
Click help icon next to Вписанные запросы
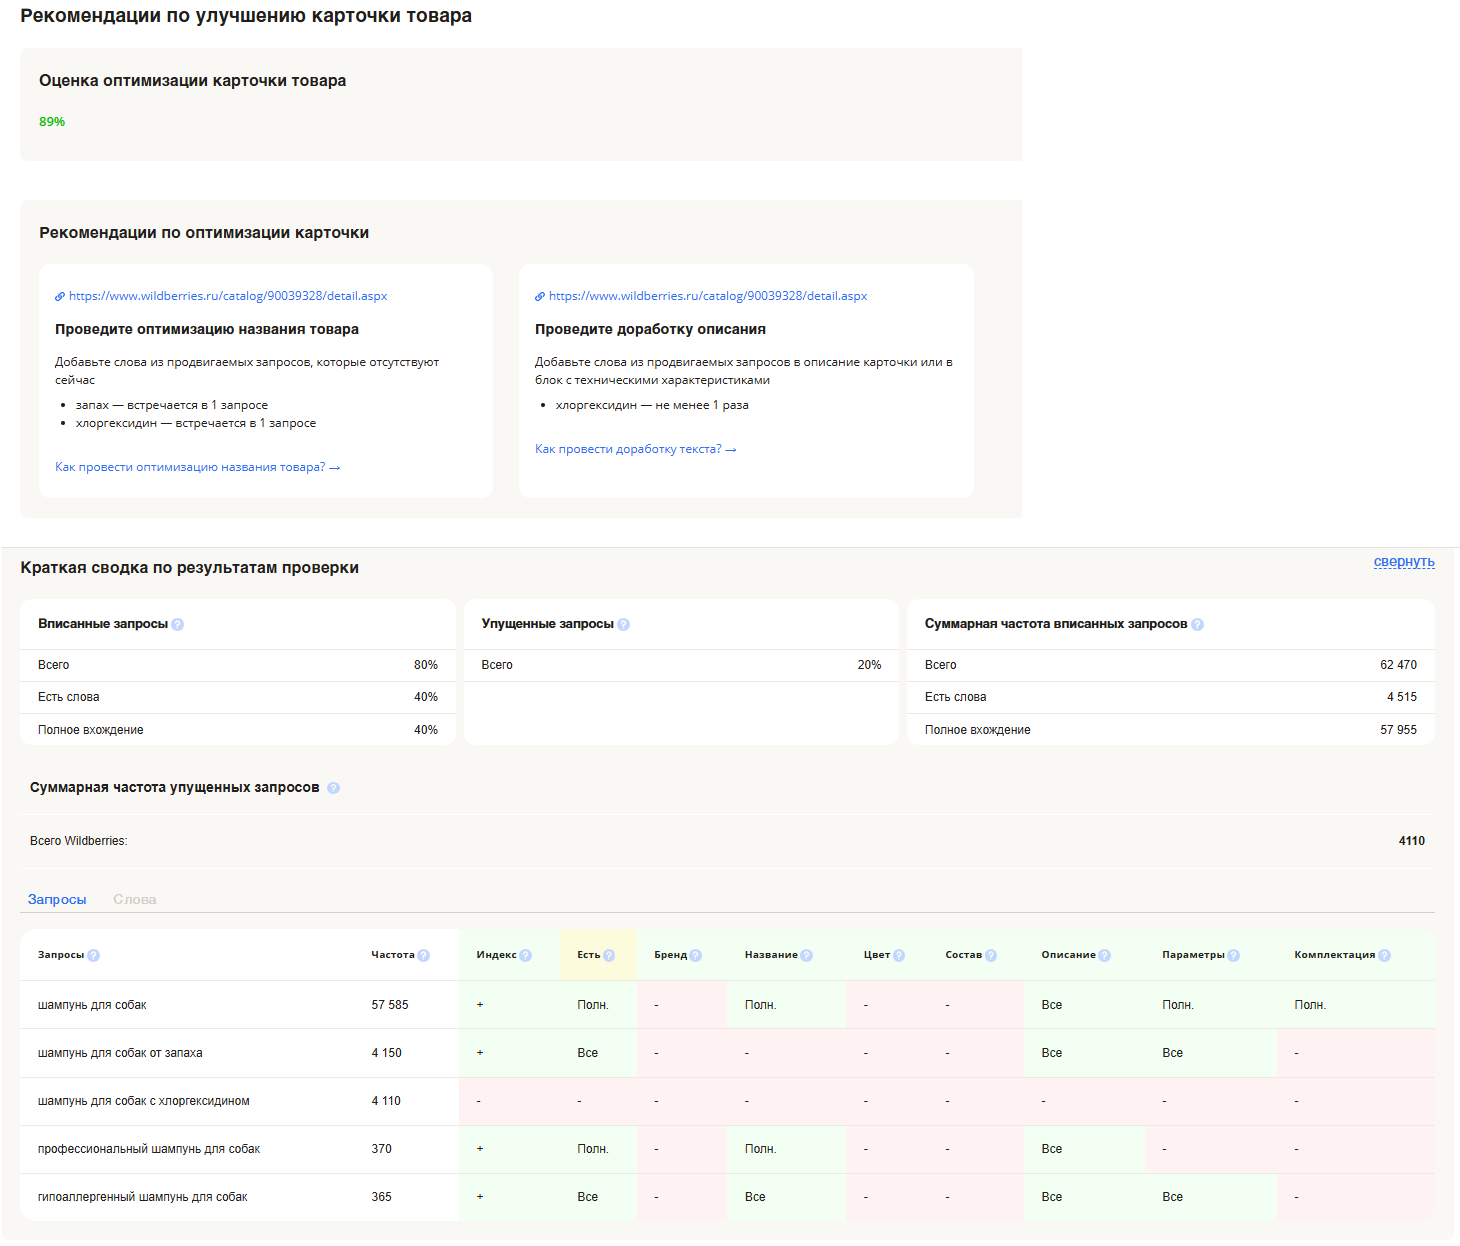pos(178,625)
